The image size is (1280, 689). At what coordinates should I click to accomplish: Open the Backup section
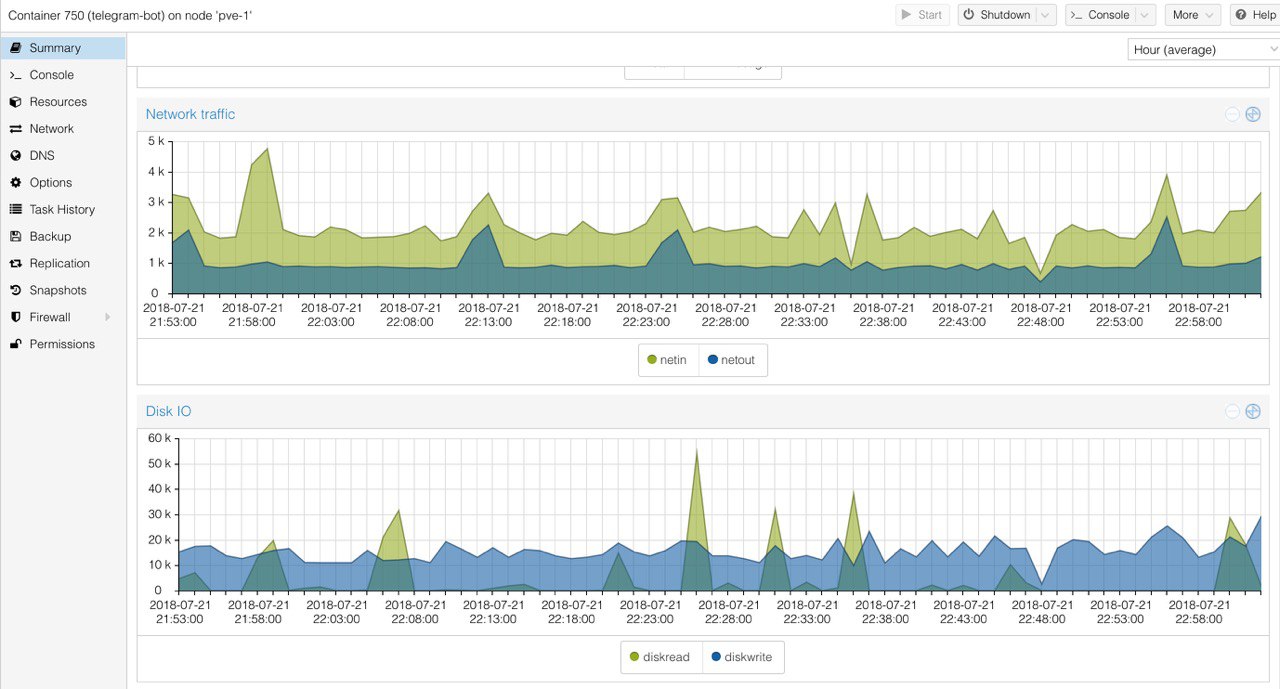[63, 237]
